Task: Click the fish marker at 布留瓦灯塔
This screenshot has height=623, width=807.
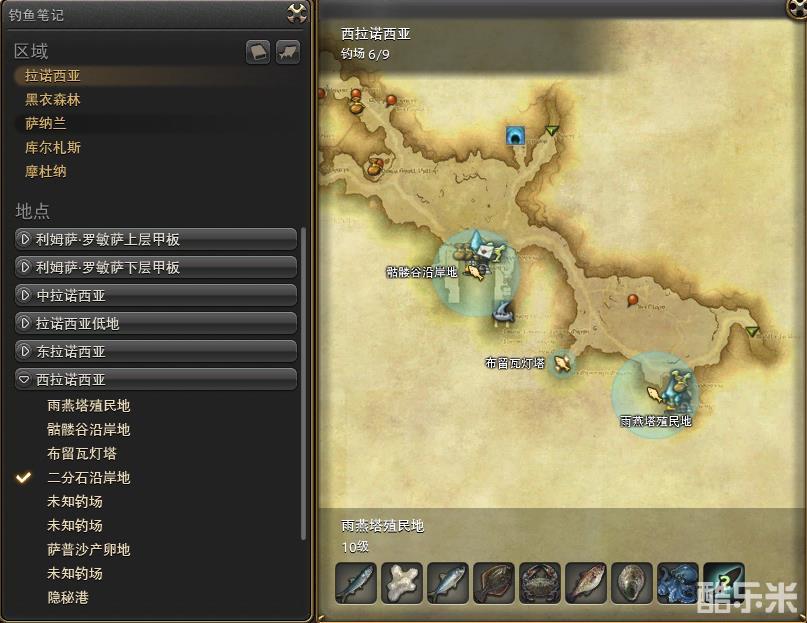Action: pos(561,364)
